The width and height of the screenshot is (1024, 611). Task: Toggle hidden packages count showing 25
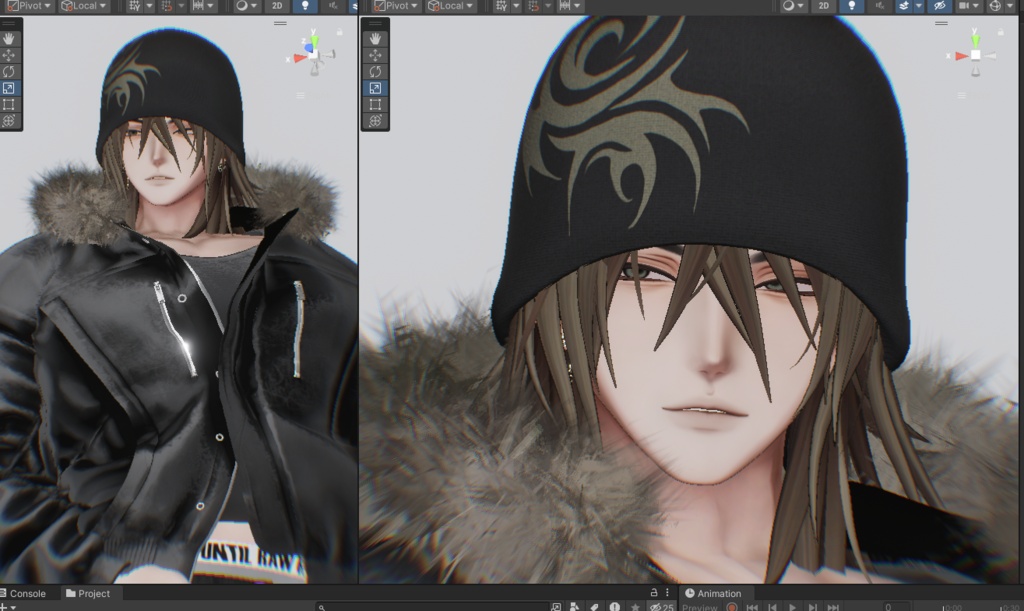click(662, 607)
